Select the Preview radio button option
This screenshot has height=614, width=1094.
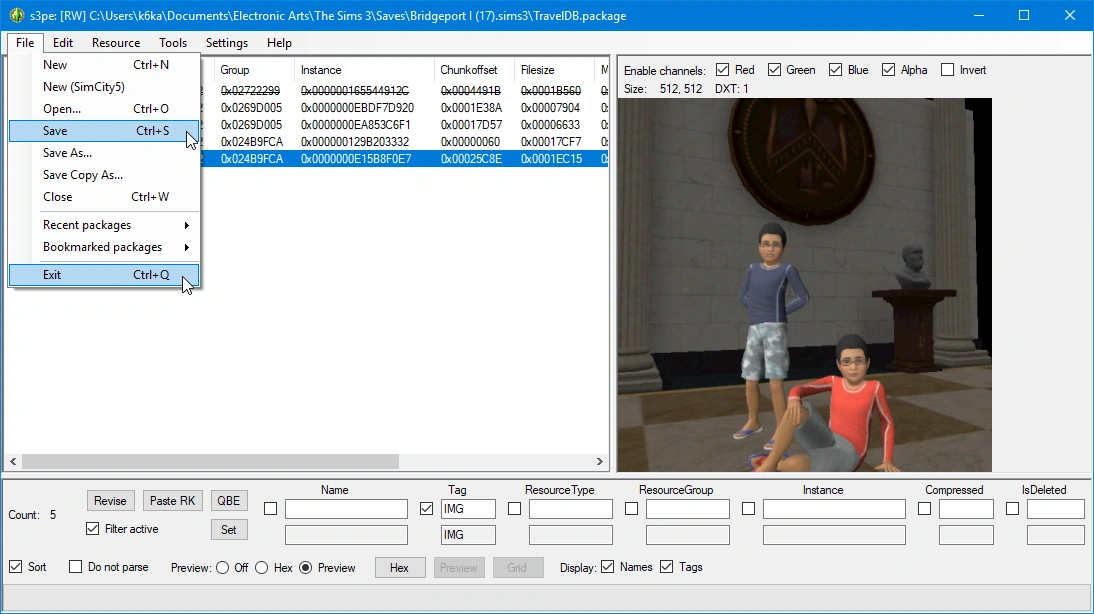pyautogui.click(x=306, y=568)
